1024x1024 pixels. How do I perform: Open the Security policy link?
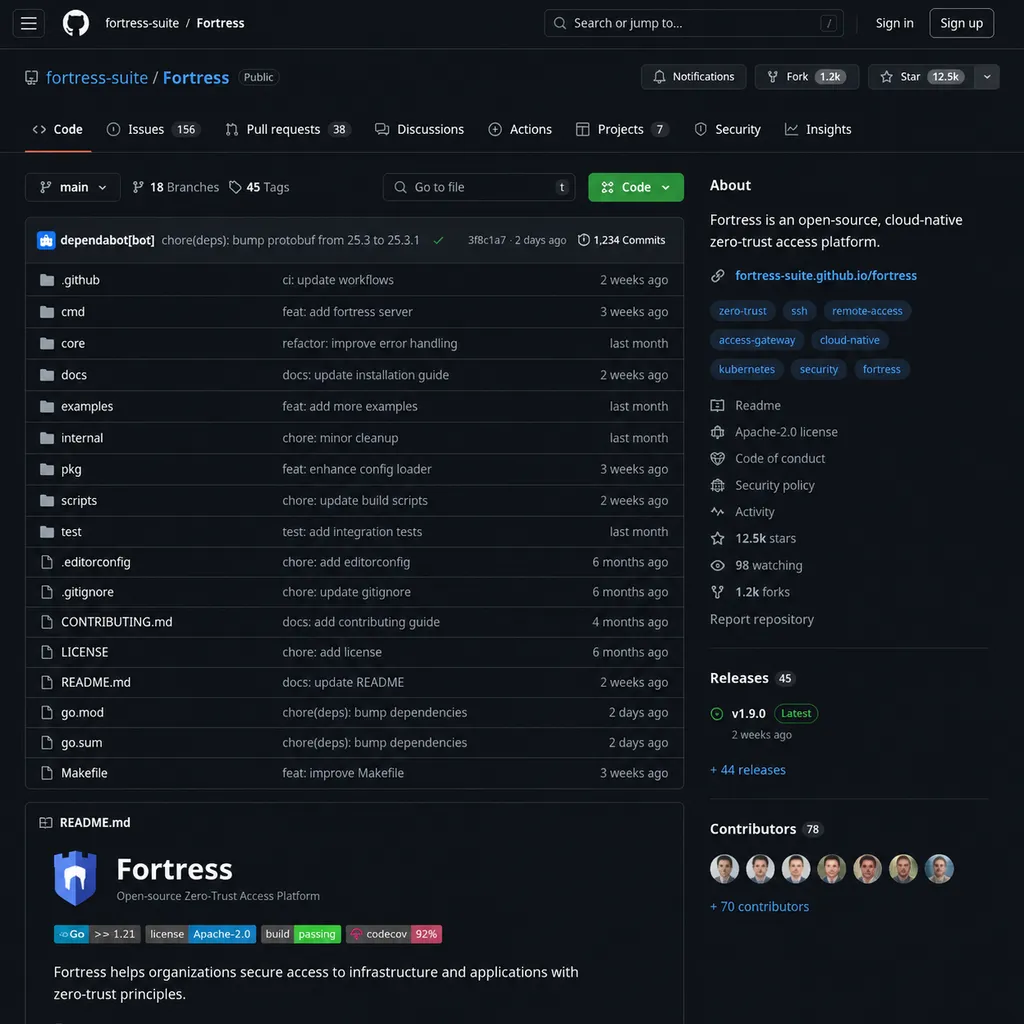775,486
